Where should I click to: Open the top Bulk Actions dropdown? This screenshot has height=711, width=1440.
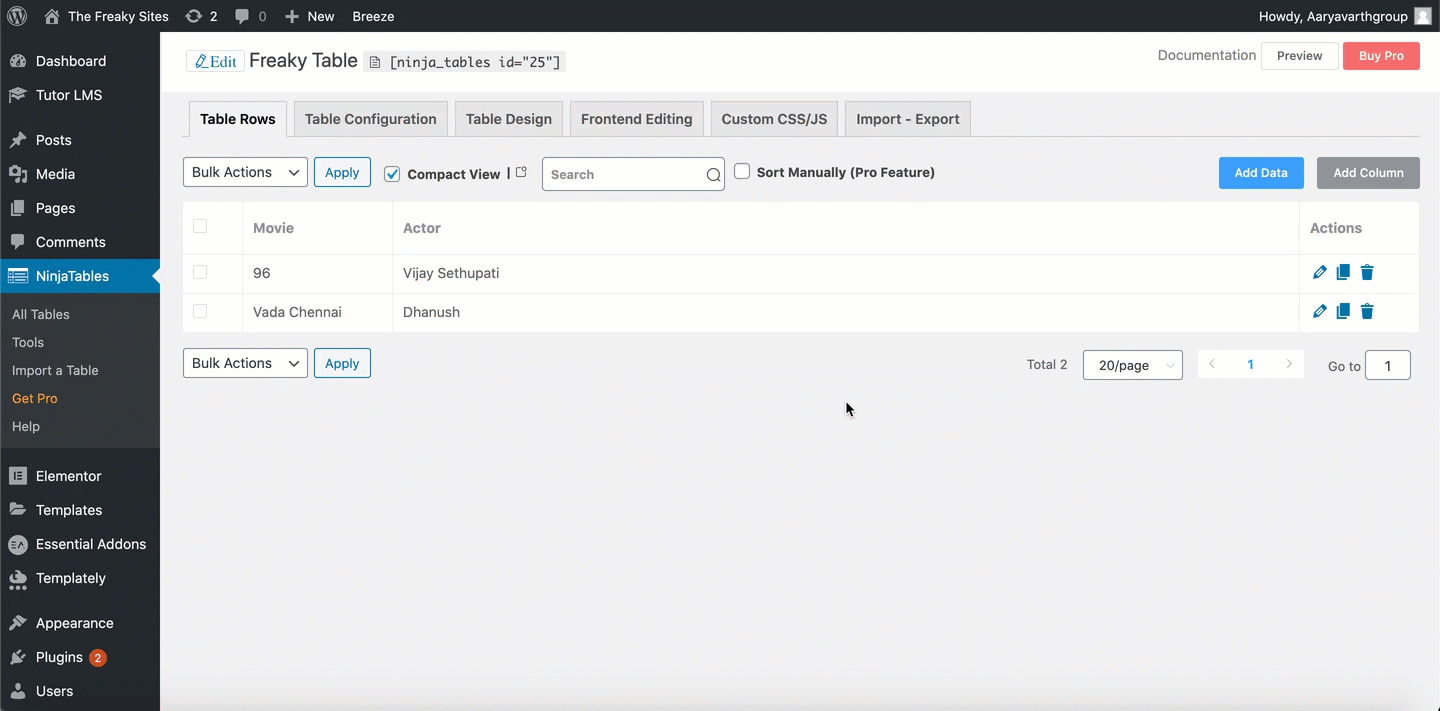click(245, 172)
